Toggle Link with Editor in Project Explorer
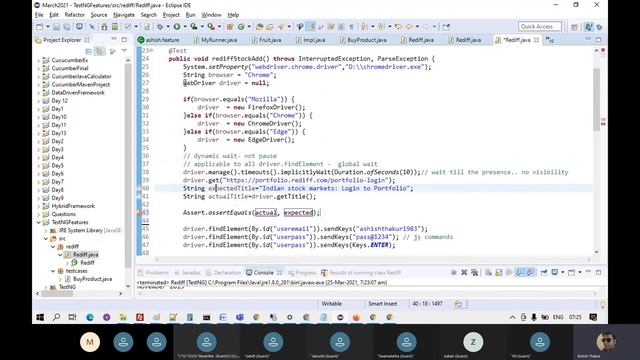The image size is (640, 360). pos(99,51)
